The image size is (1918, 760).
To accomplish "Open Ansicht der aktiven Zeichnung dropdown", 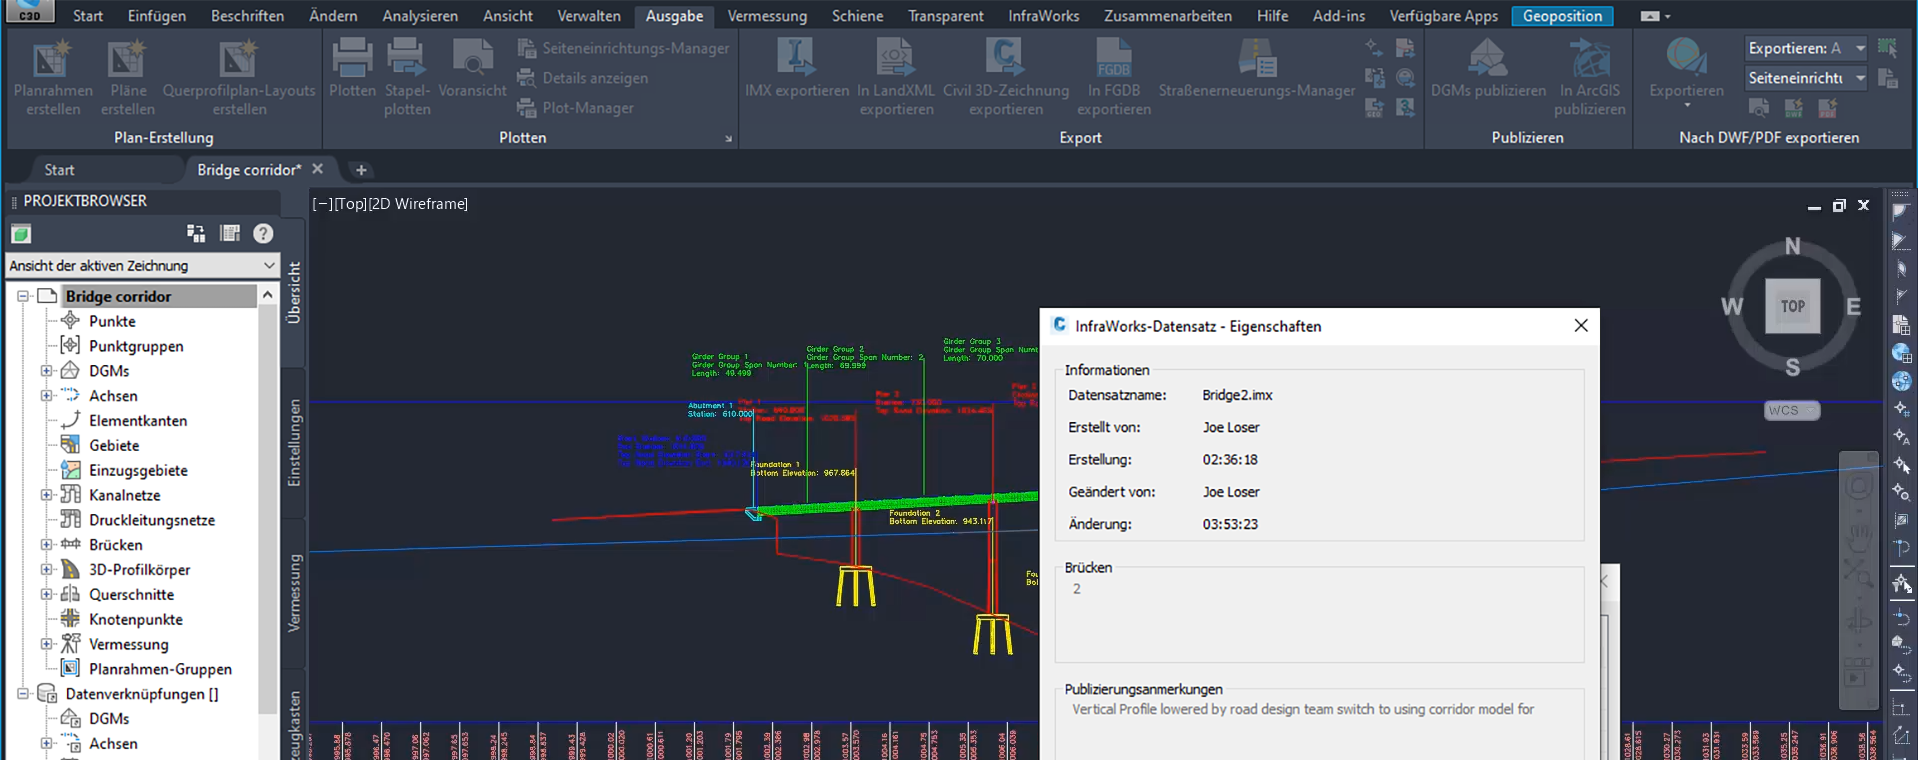I will point(142,266).
